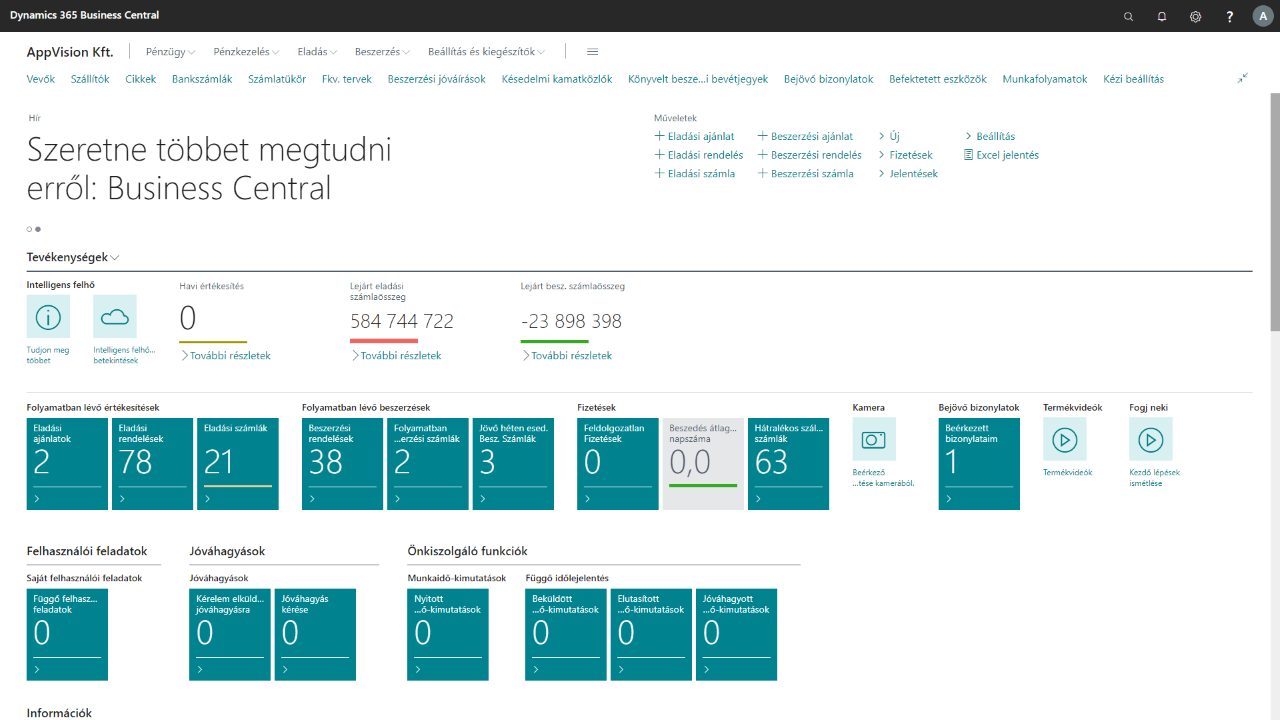Open Kézi beállítás page
Screen dimensions: 1280x720
(1134, 79)
